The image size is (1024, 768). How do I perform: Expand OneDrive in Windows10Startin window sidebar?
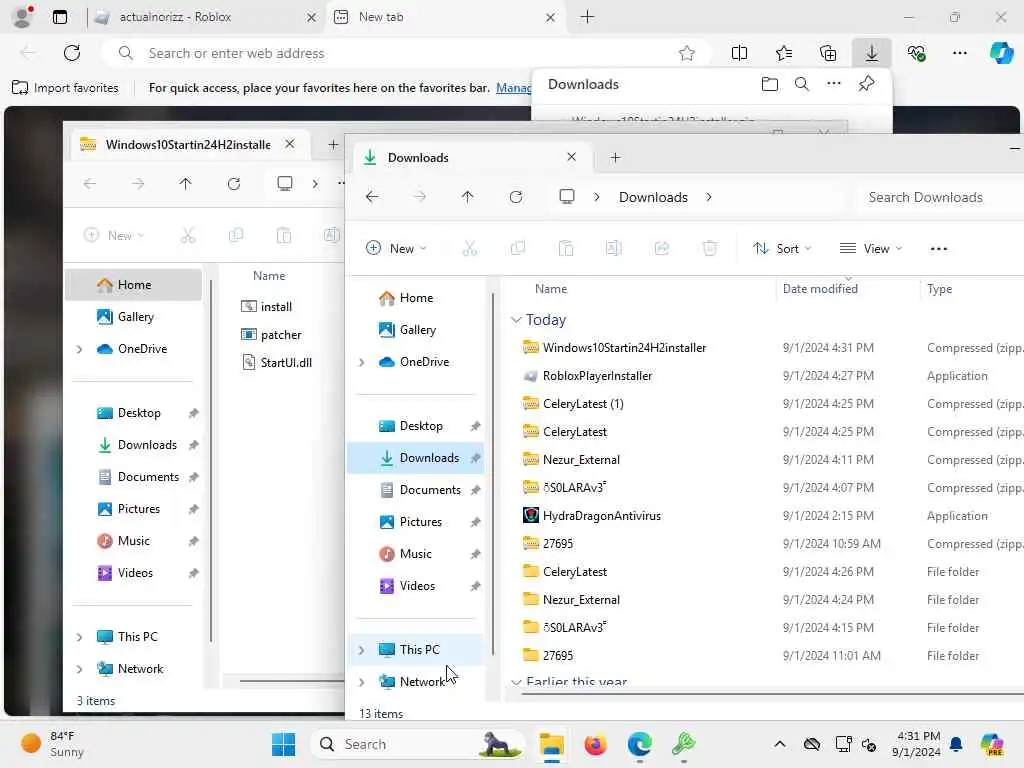(80, 349)
